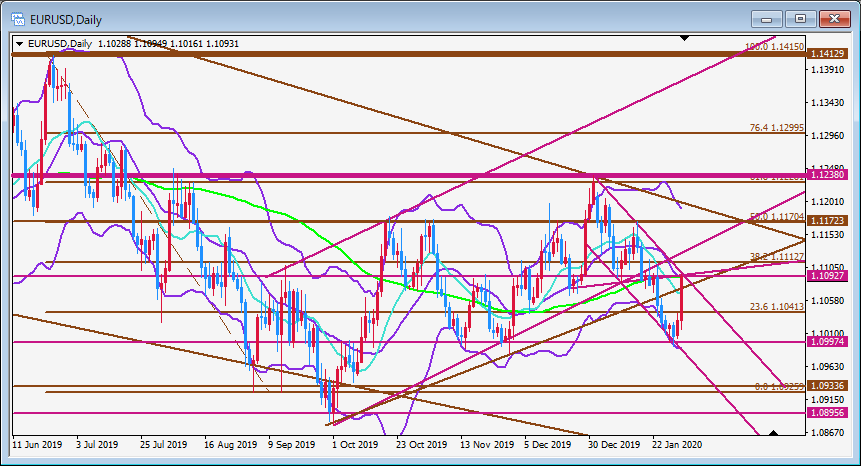861x466 pixels.
Task: Close the EURUSD,Daily chart window
Action: click(834, 19)
